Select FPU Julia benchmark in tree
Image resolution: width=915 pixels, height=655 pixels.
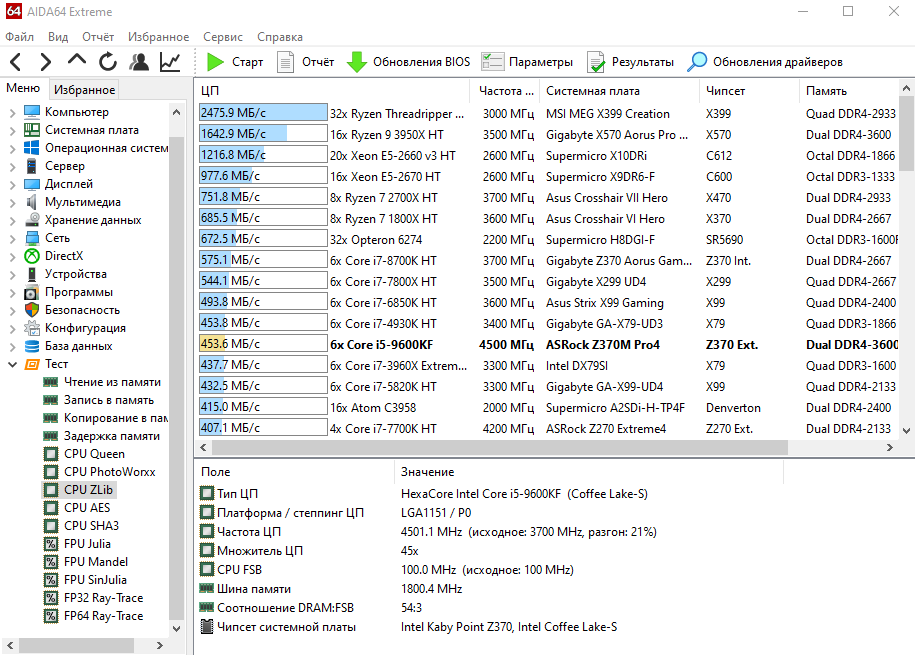point(87,544)
